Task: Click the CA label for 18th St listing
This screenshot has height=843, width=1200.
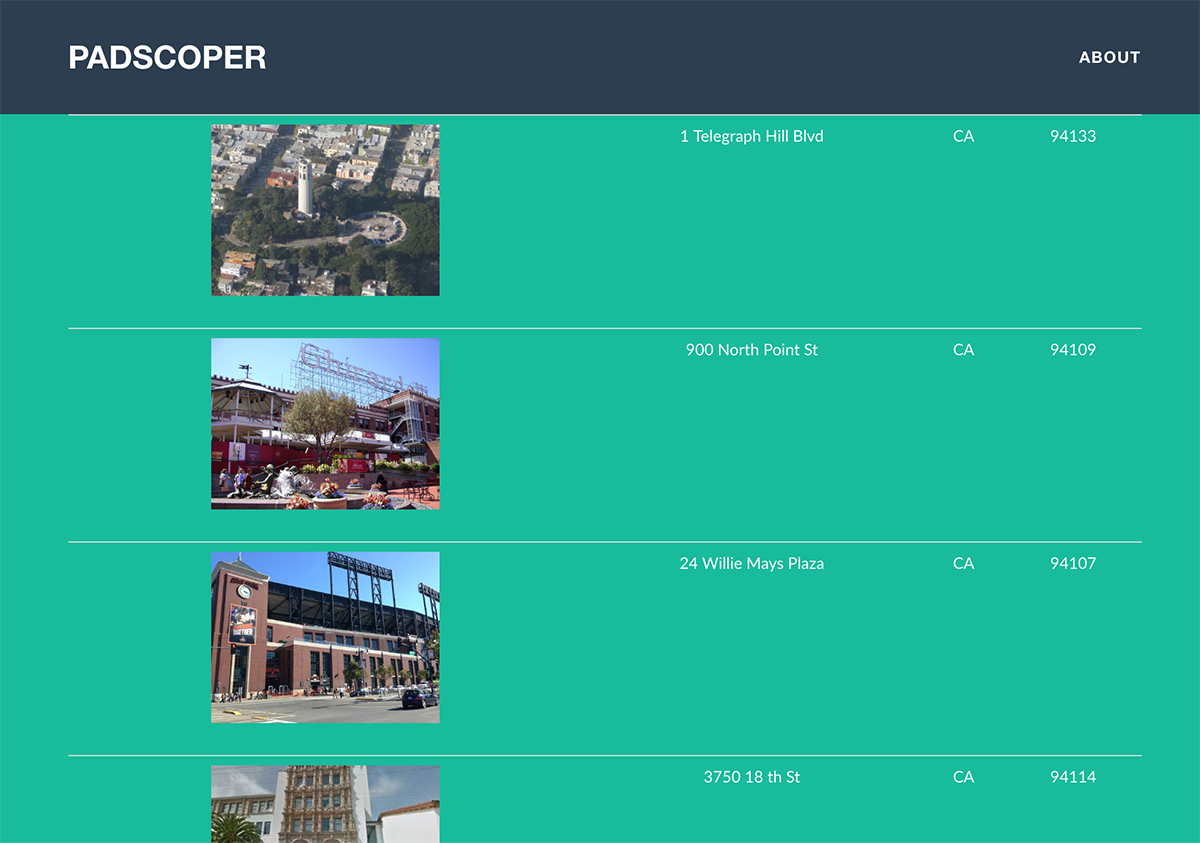Action: point(963,777)
